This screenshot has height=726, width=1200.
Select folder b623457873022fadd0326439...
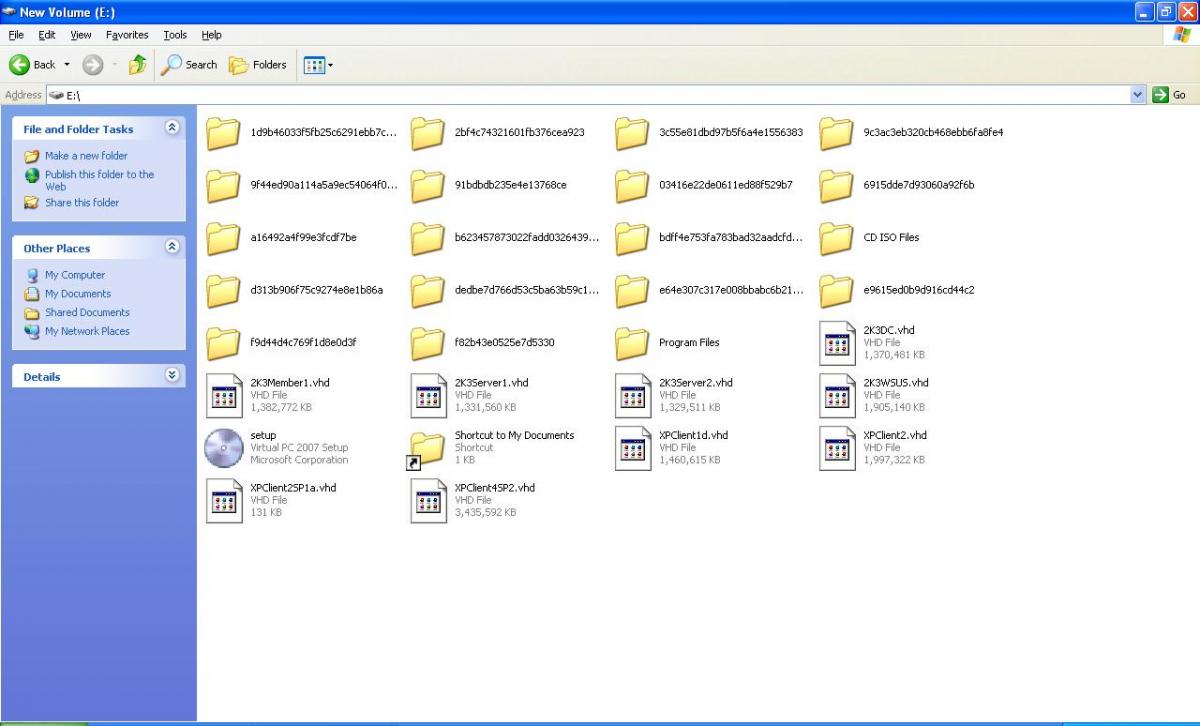[x=427, y=239]
